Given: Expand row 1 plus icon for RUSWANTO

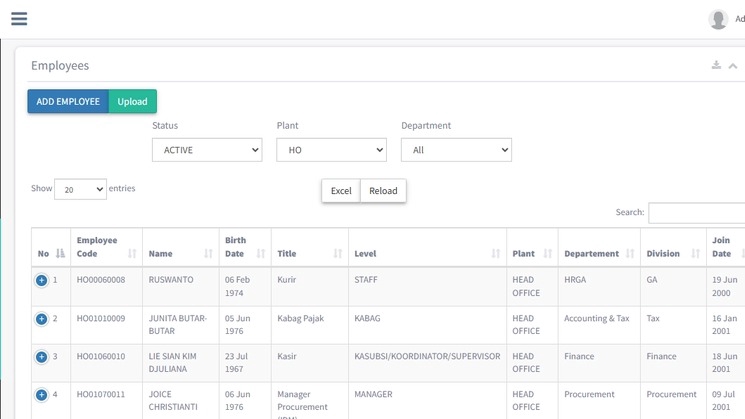Looking at the screenshot, I should [42, 281].
